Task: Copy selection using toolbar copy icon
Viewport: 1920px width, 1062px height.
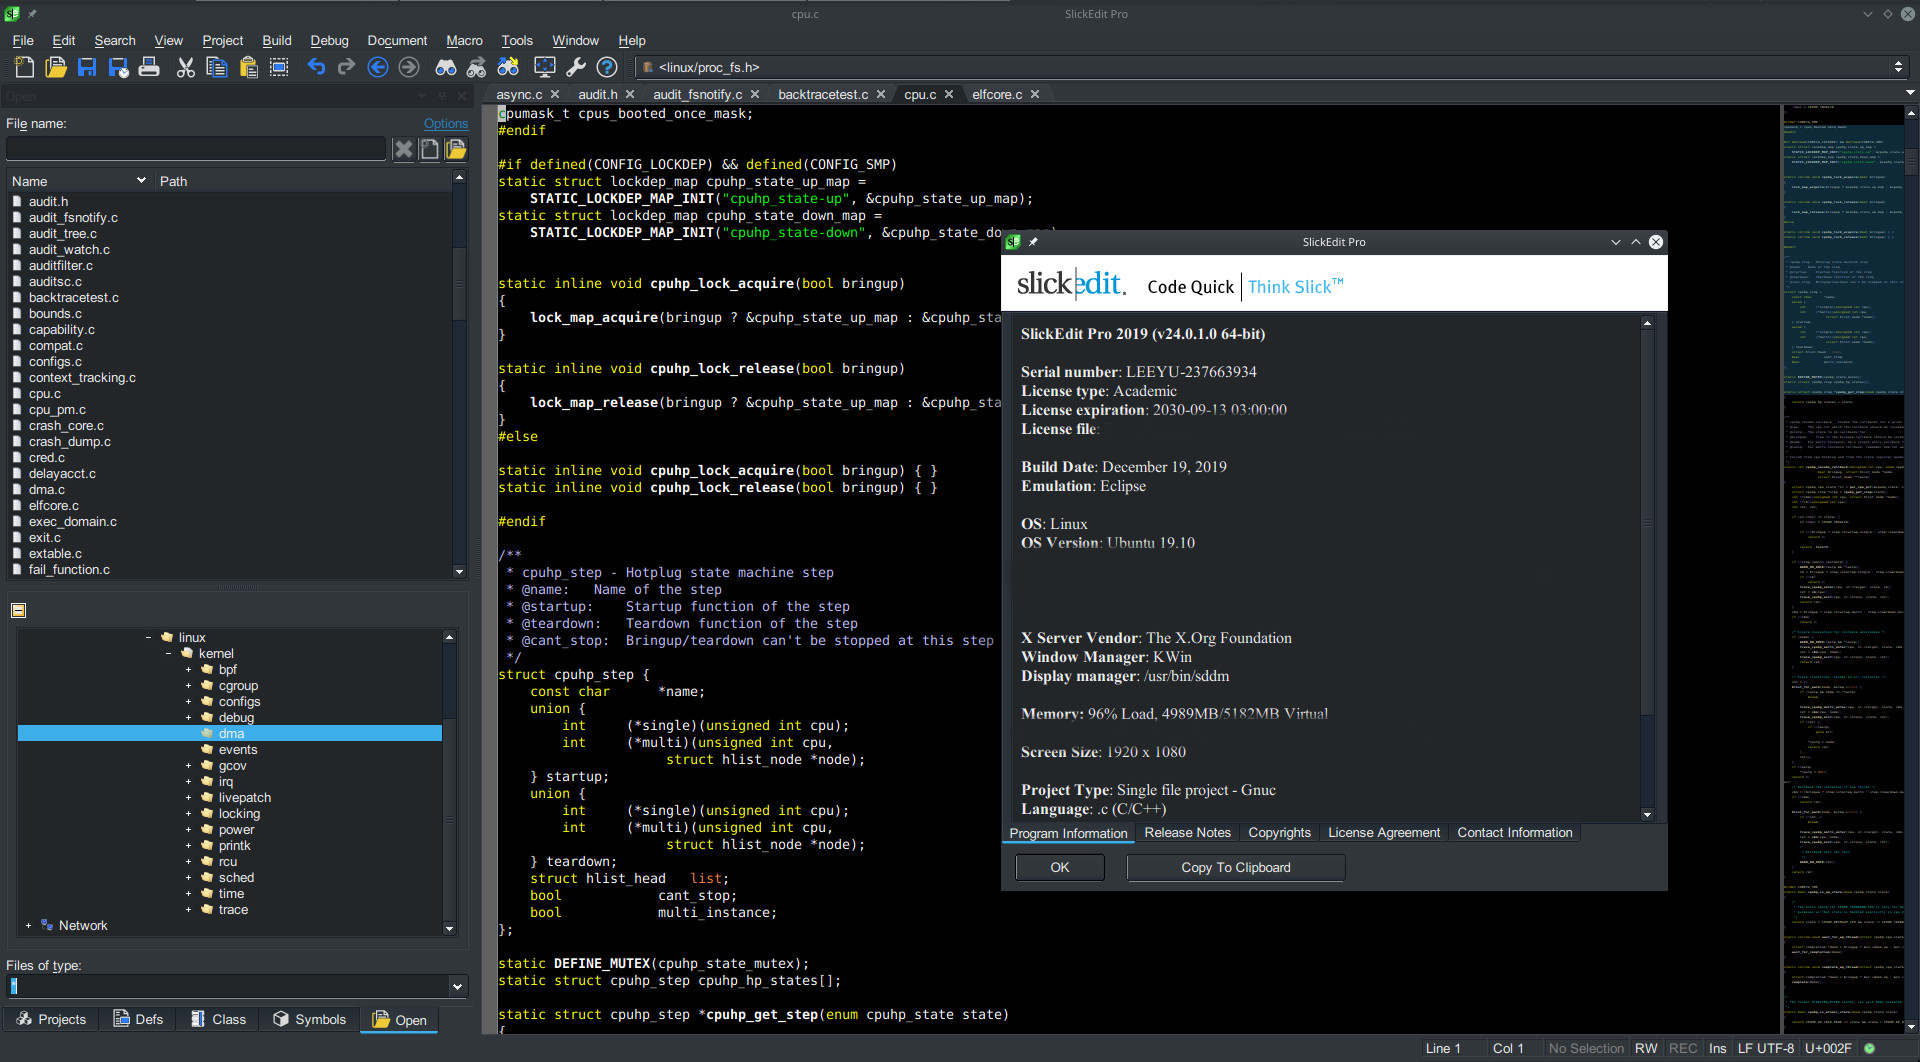Action: tap(216, 67)
